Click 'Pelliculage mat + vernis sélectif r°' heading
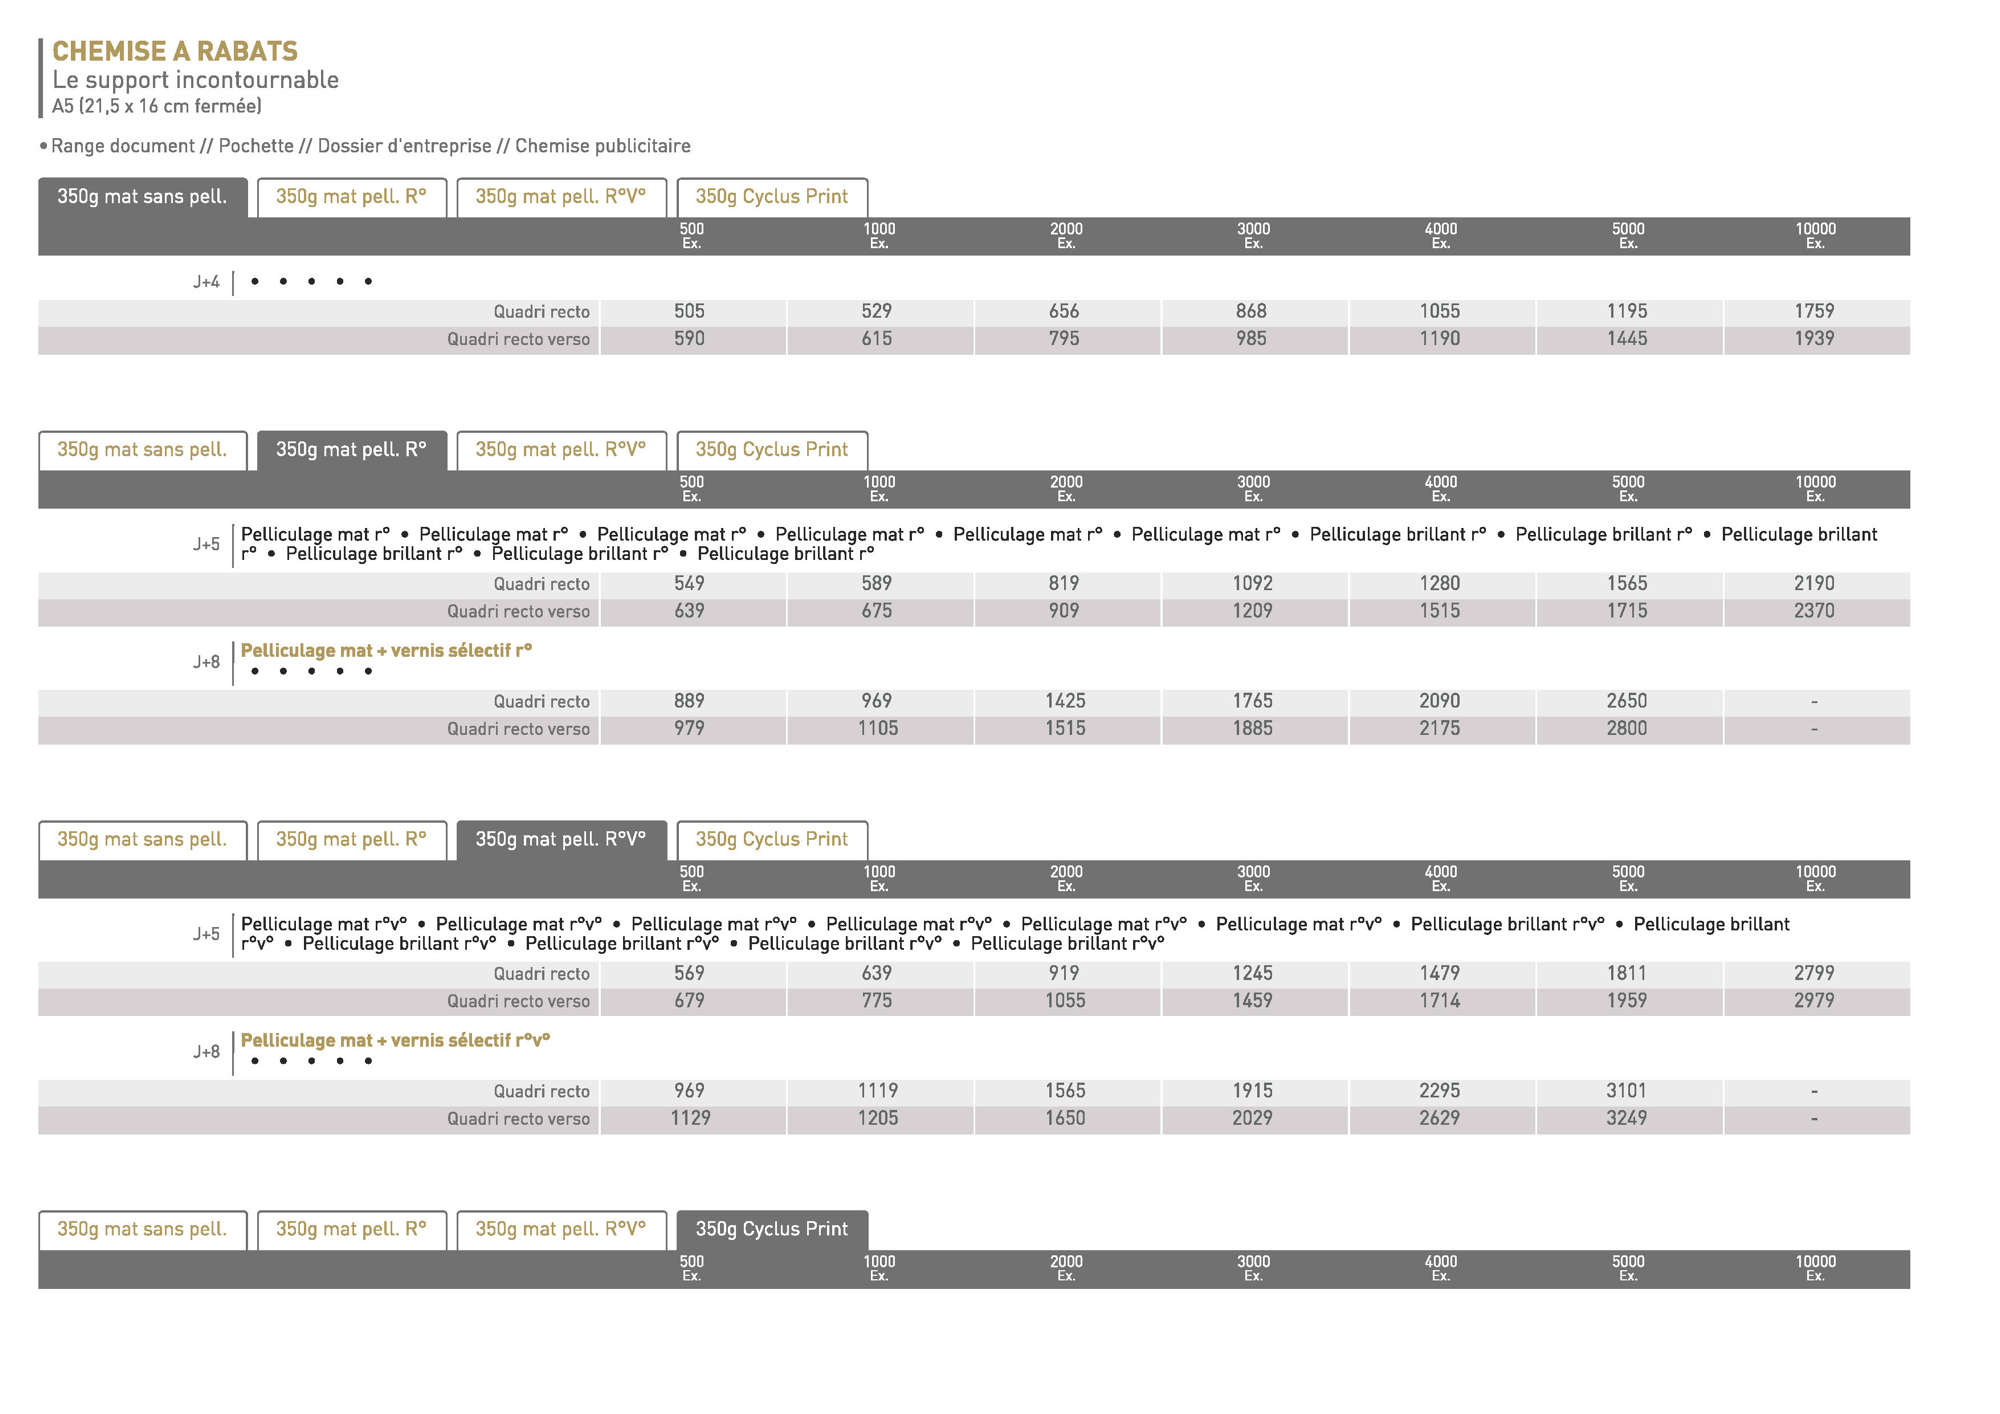 click(386, 650)
